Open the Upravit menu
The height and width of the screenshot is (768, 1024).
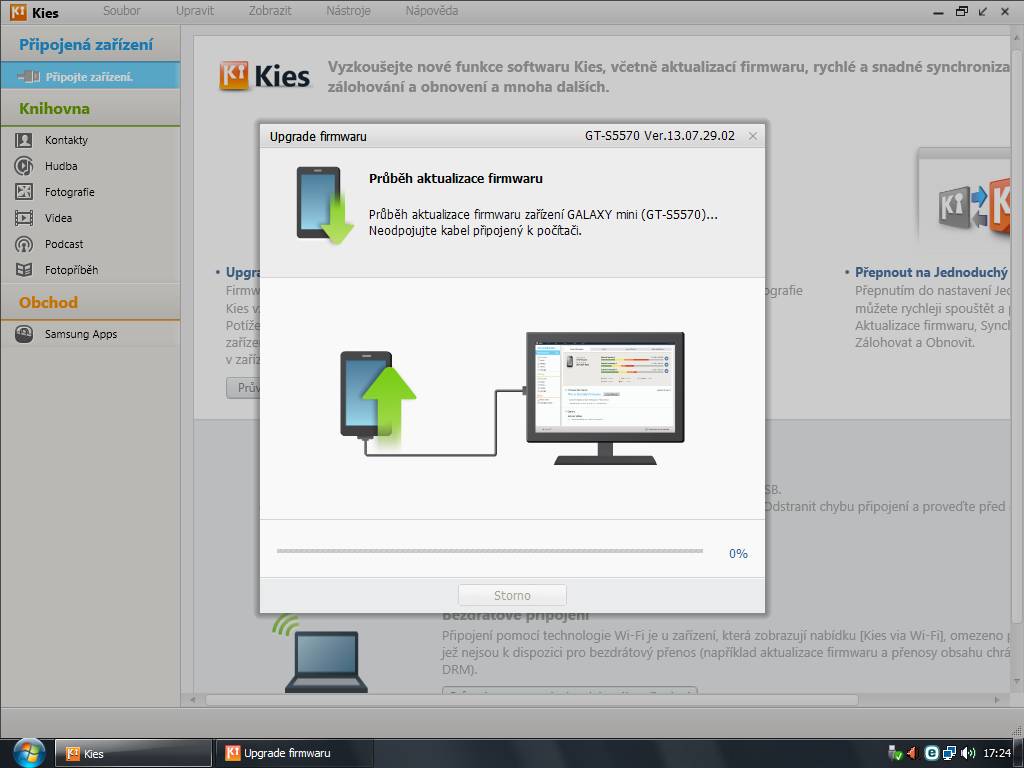[x=195, y=11]
